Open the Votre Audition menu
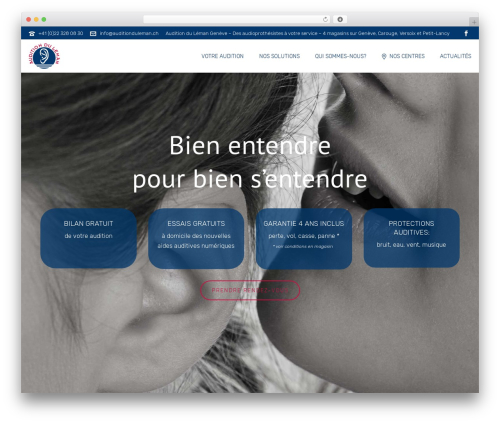Image resolution: width=500 pixels, height=423 pixels. pos(222,56)
